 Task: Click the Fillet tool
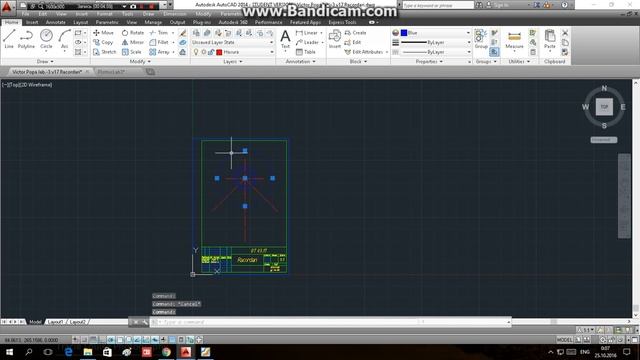pos(159,42)
